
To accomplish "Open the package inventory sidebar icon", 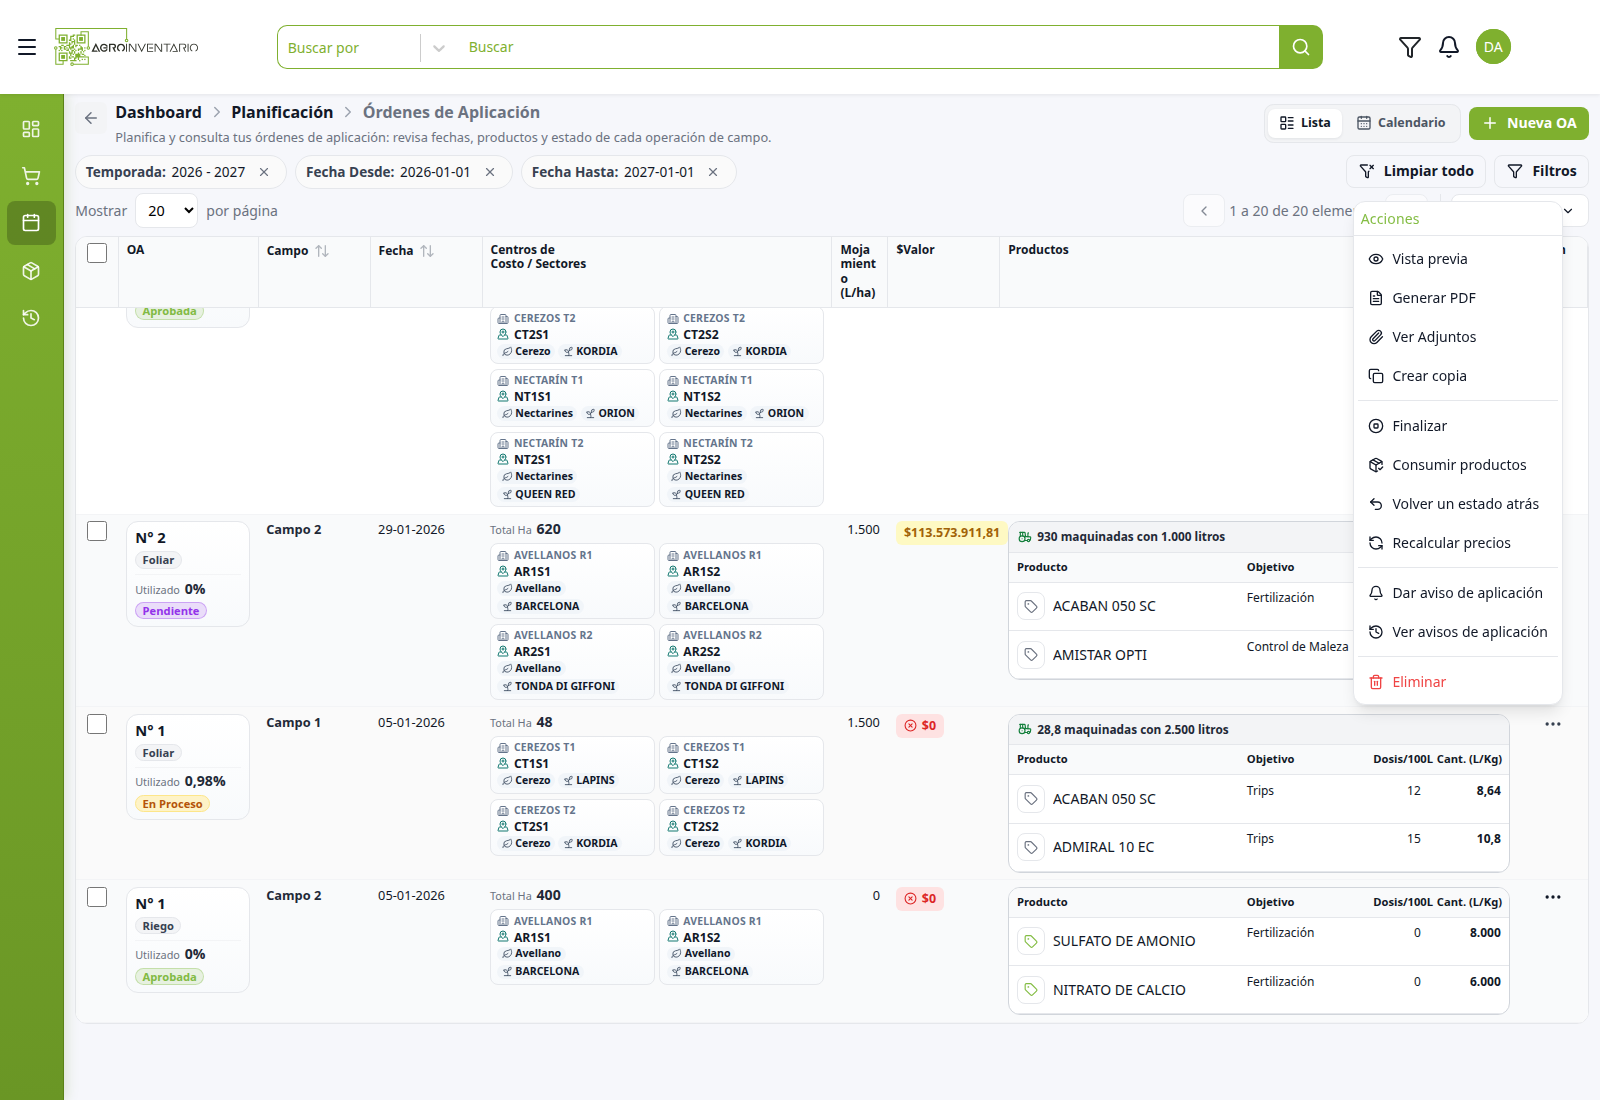I will click(x=31, y=271).
